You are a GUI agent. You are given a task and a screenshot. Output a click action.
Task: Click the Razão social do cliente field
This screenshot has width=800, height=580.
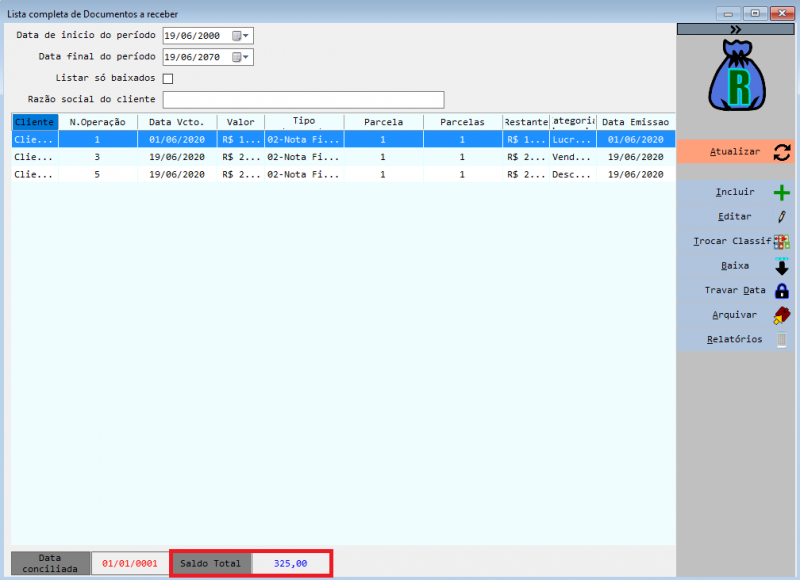[303, 99]
